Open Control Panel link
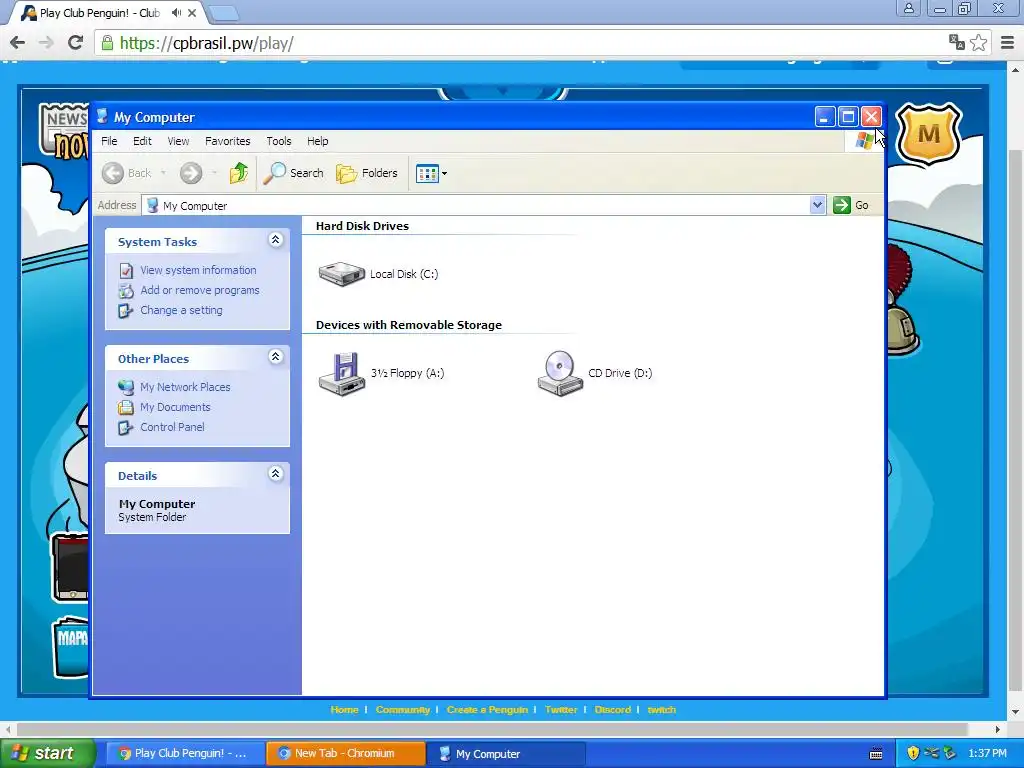The height and width of the screenshot is (768, 1024). 172,427
